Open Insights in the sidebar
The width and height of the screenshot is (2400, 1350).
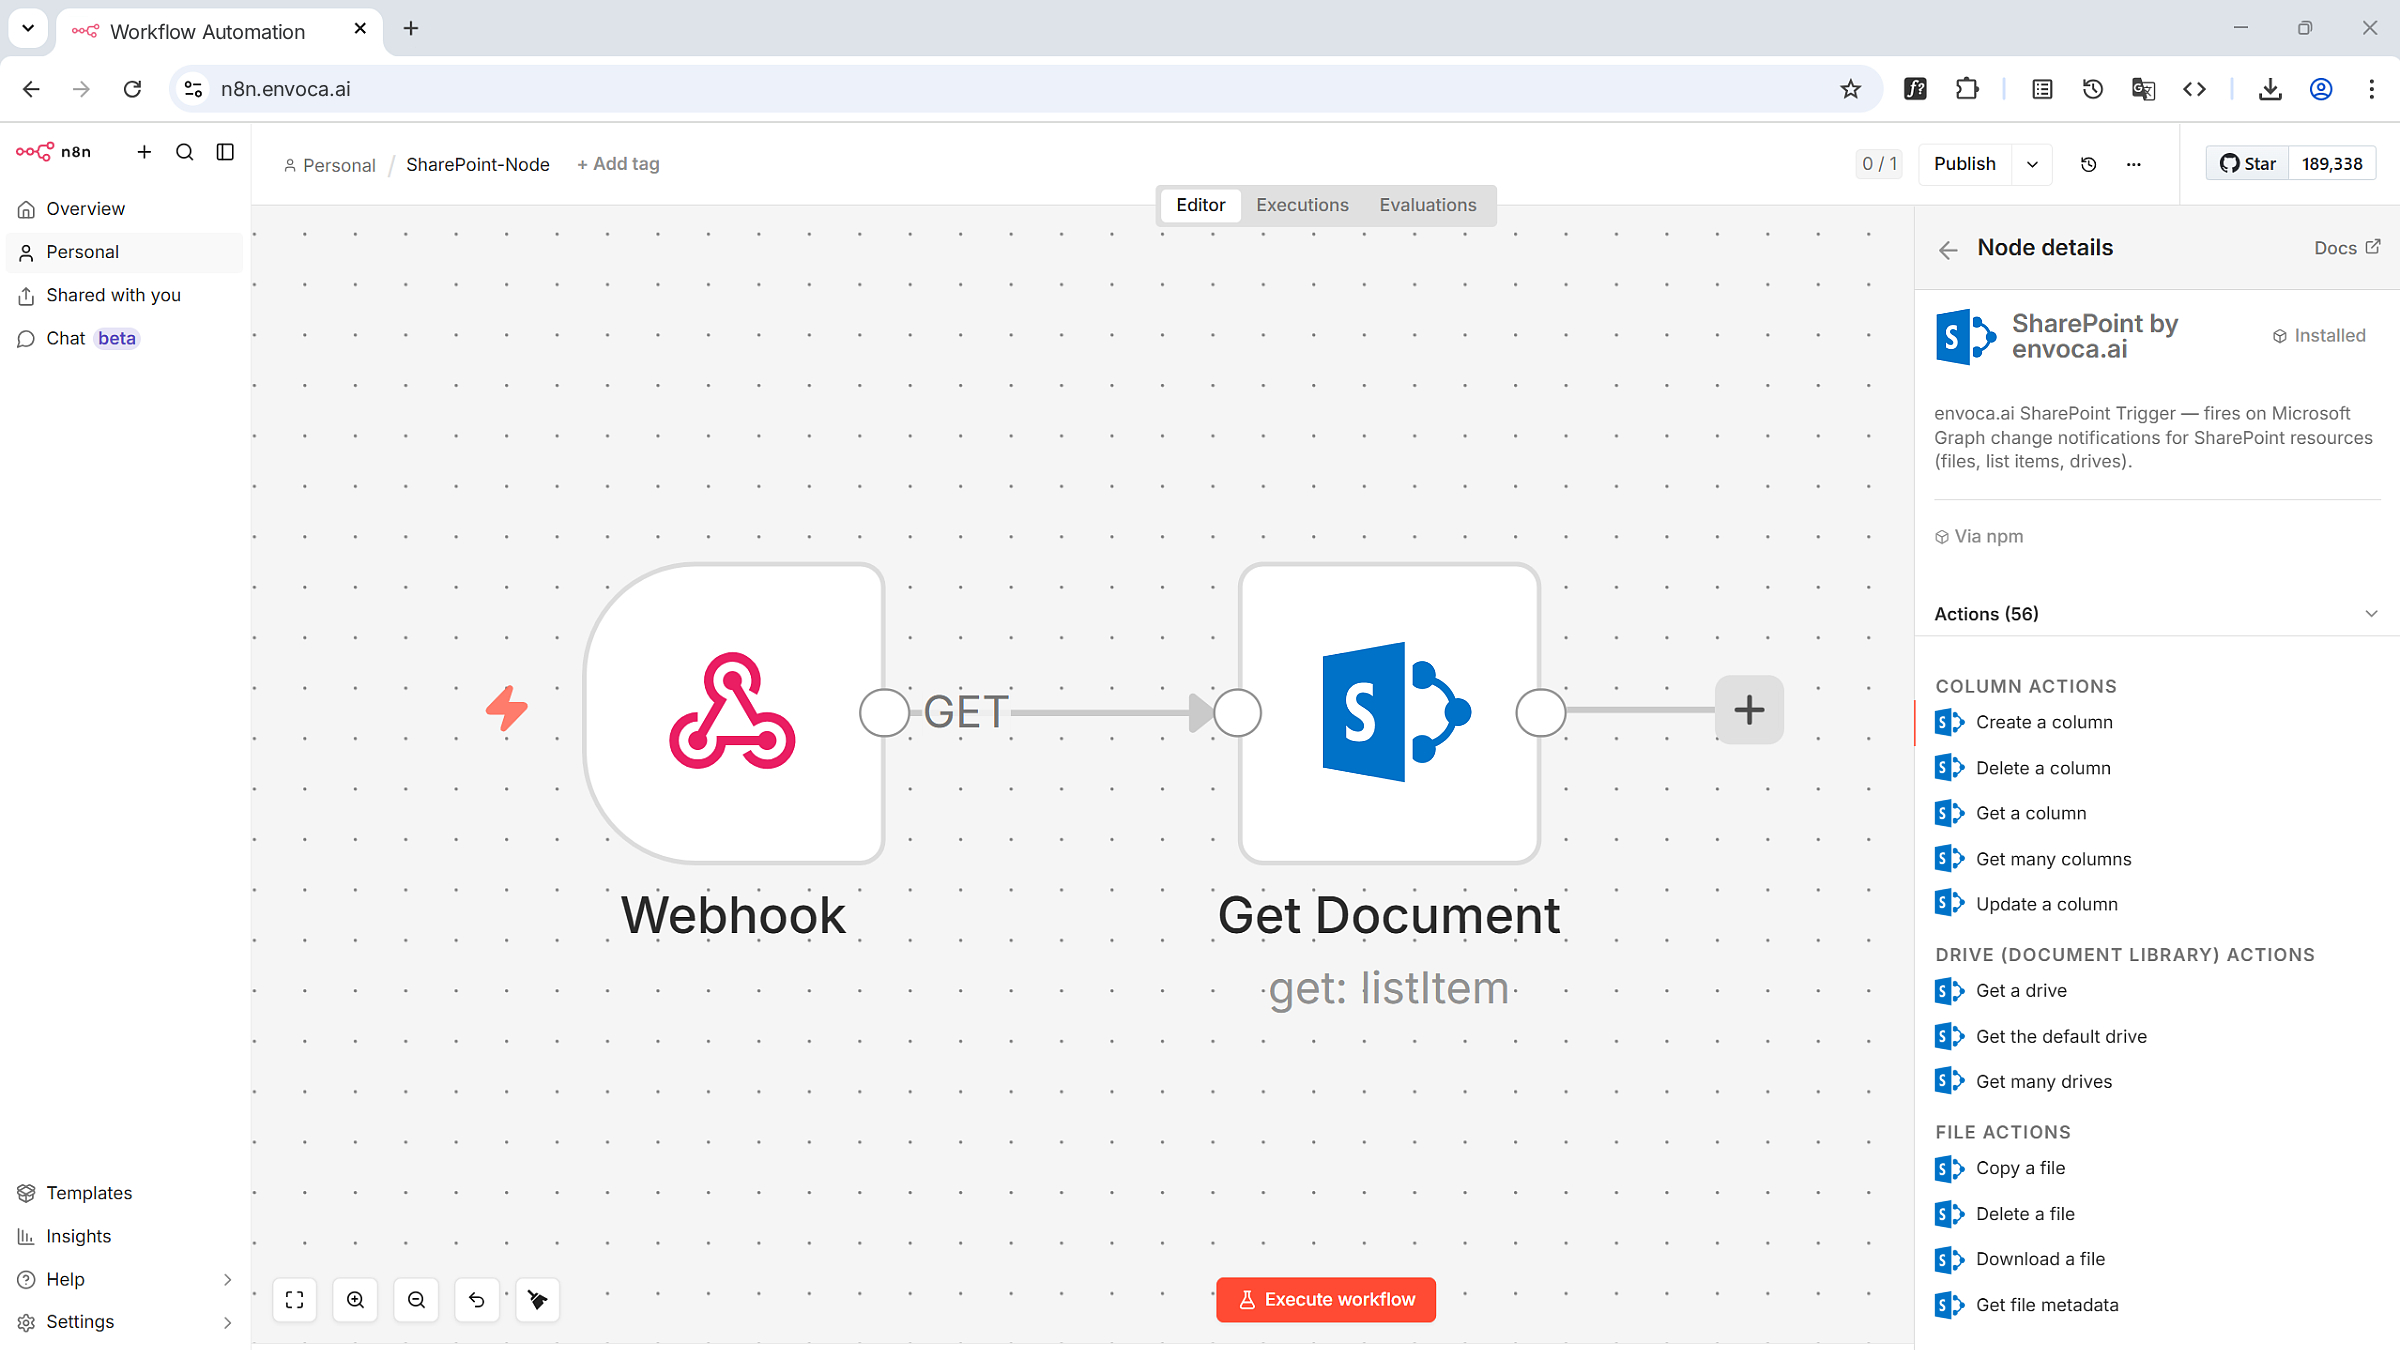tap(125, 1236)
